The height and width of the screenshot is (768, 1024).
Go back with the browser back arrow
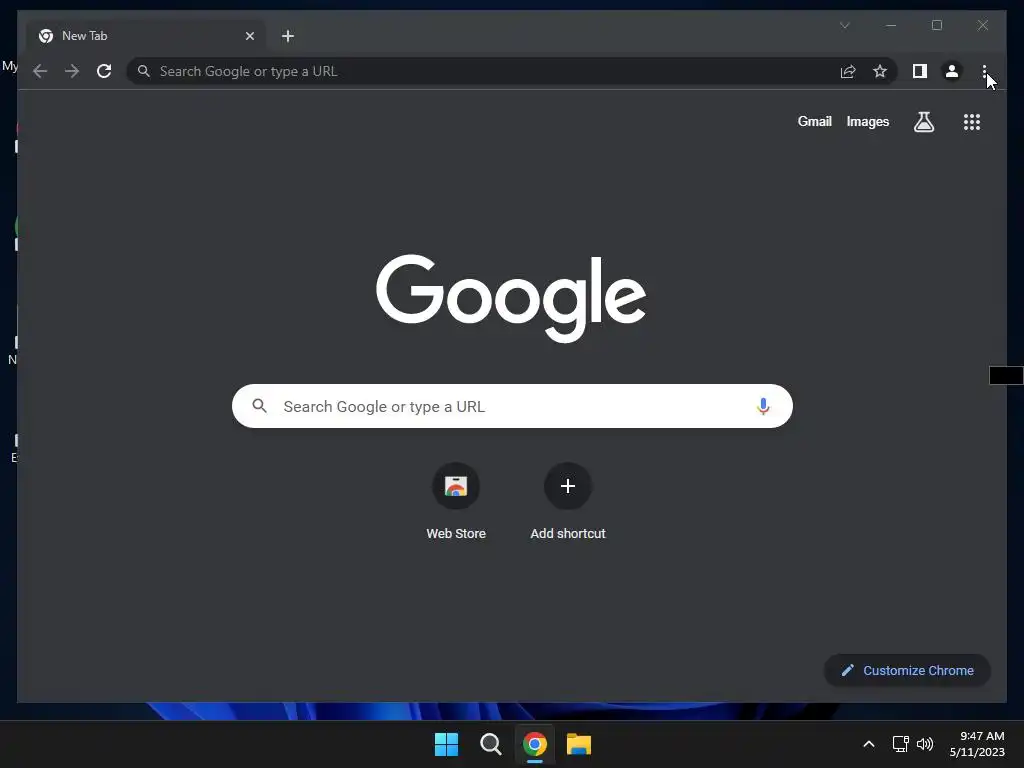[x=40, y=71]
